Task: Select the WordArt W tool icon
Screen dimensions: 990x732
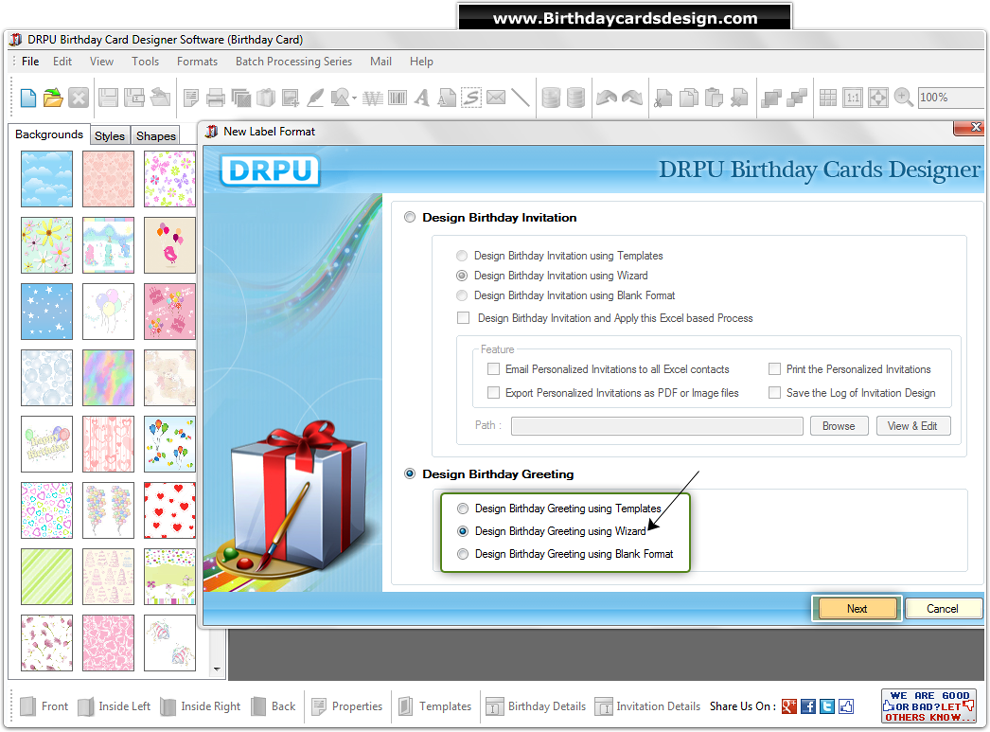Action: [373, 98]
